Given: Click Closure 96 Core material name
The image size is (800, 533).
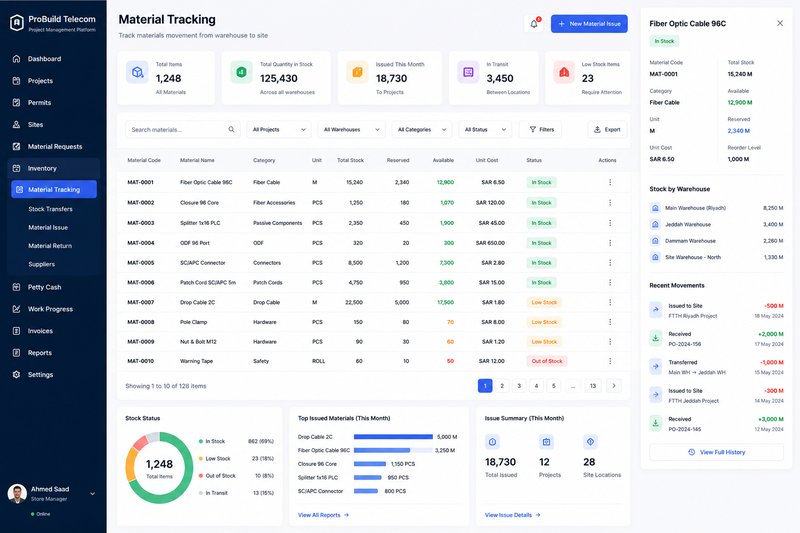Looking at the screenshot, I should [x=199, y=202].
